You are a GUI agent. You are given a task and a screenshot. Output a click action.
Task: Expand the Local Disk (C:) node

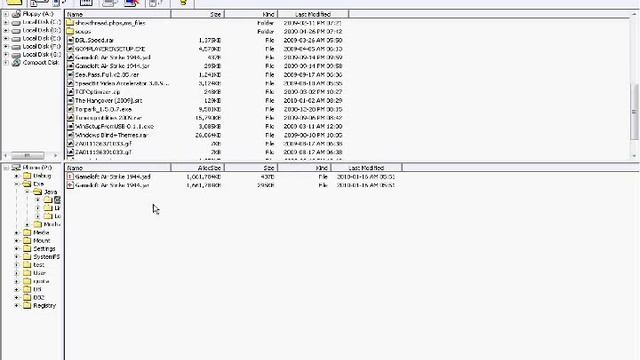pyautogui.click(x=6, y=22)
